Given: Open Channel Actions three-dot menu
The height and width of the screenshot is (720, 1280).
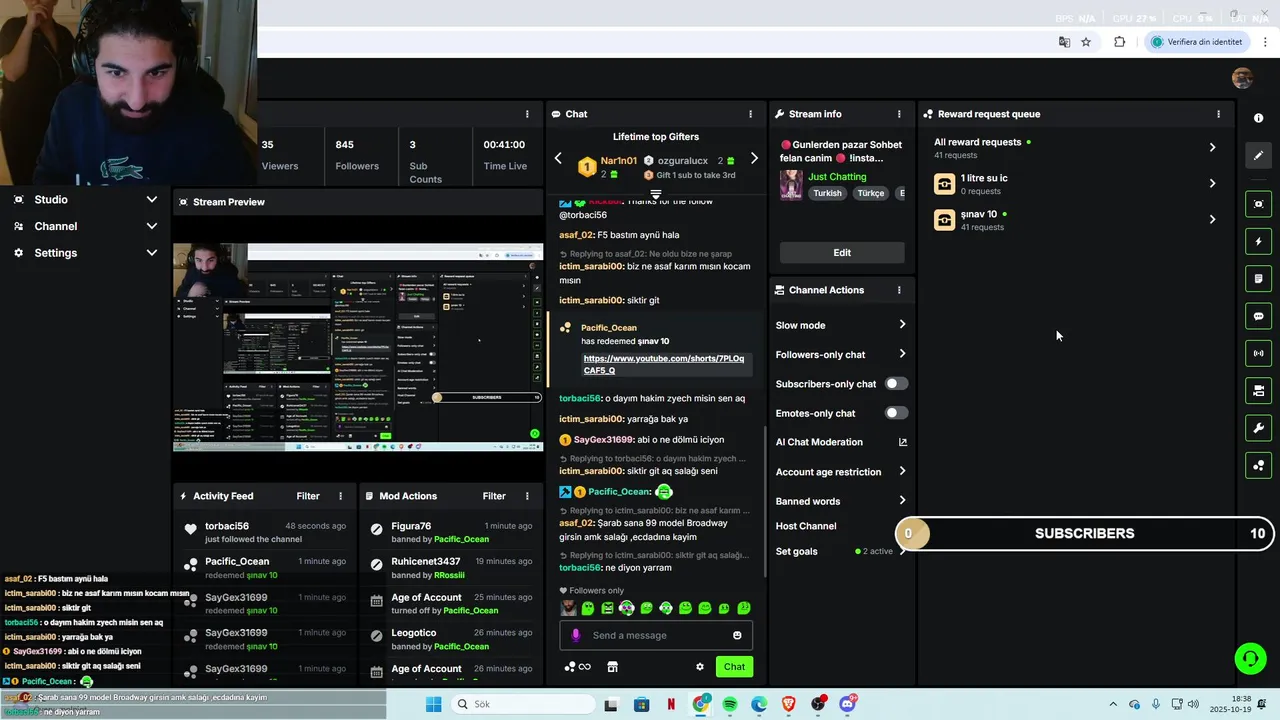Looking at the screenshot, I should (x=899, y=290).
